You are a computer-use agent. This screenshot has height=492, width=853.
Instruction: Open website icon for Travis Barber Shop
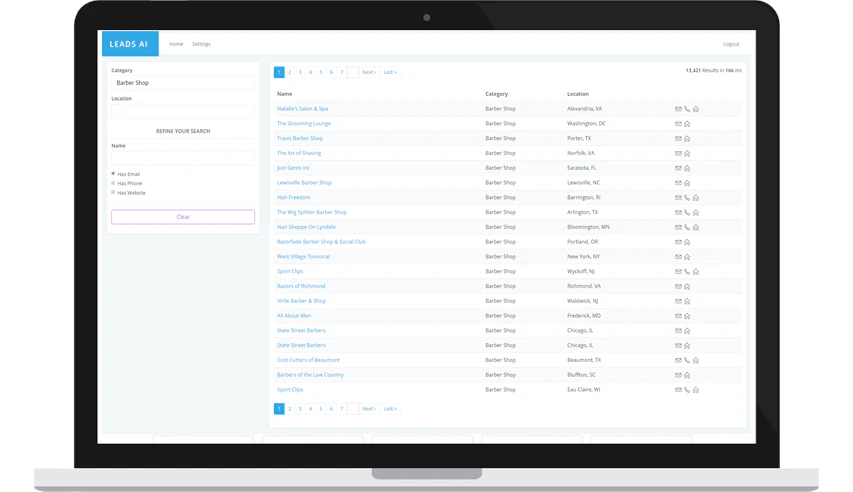[687, 138]
